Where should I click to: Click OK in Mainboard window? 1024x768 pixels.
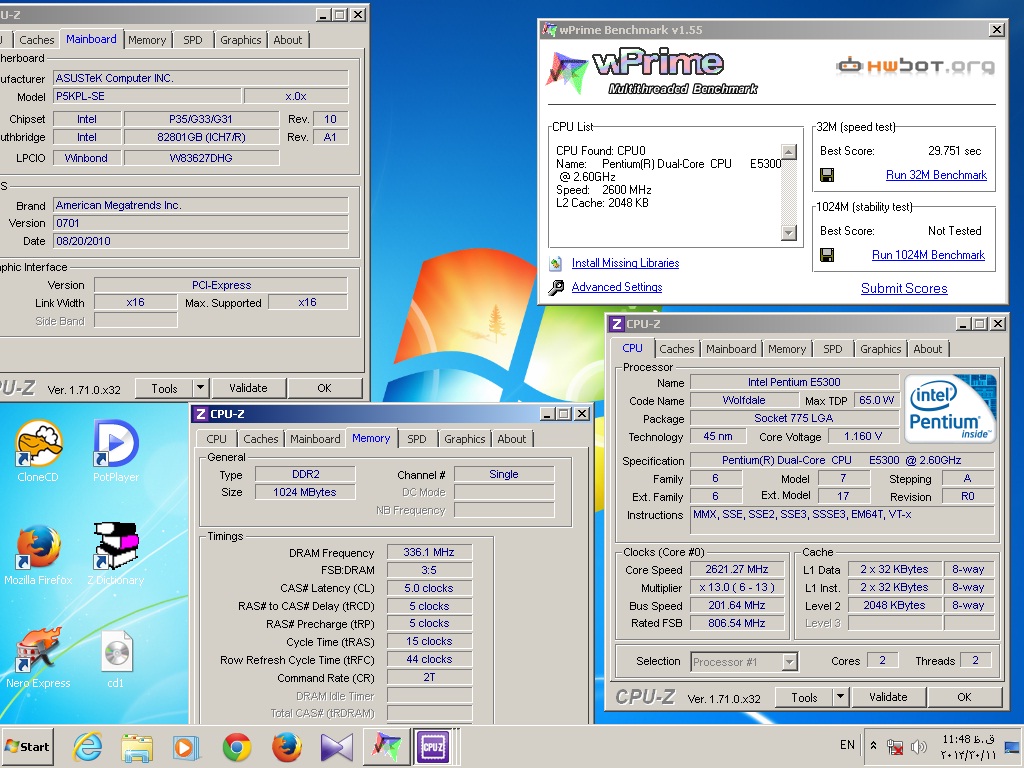click(325, 388)
